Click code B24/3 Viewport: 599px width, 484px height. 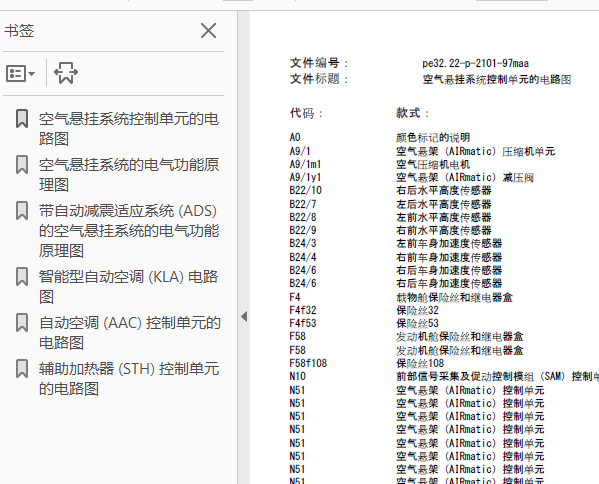pos(303,243)
